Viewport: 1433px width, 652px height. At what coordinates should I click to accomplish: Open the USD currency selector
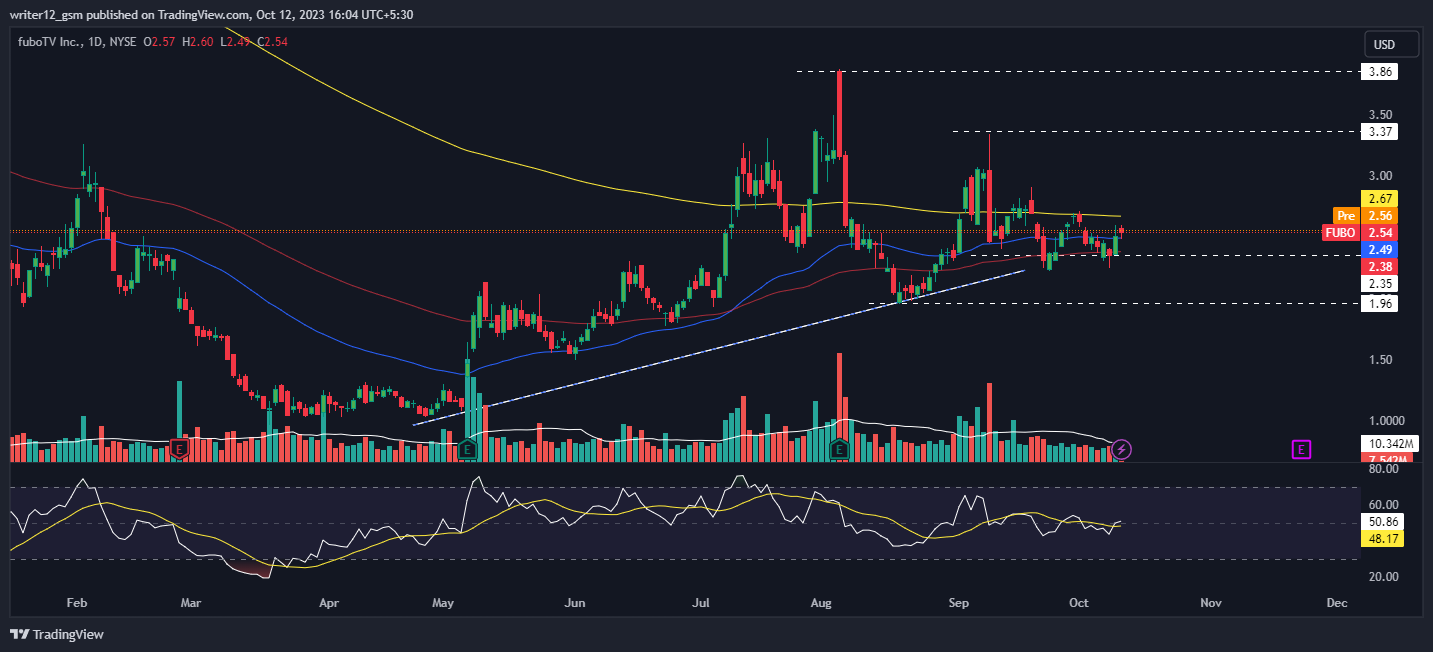pos(1392,44)
